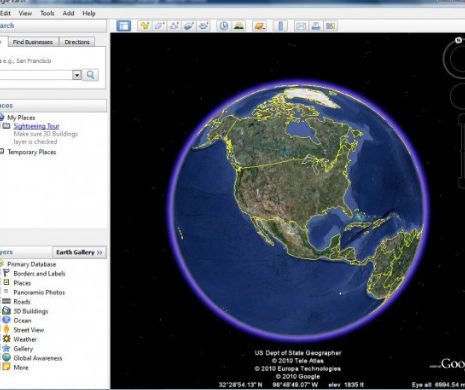Click the Global Awareness globe icon

pyautogui.click(x=6, y=358)
